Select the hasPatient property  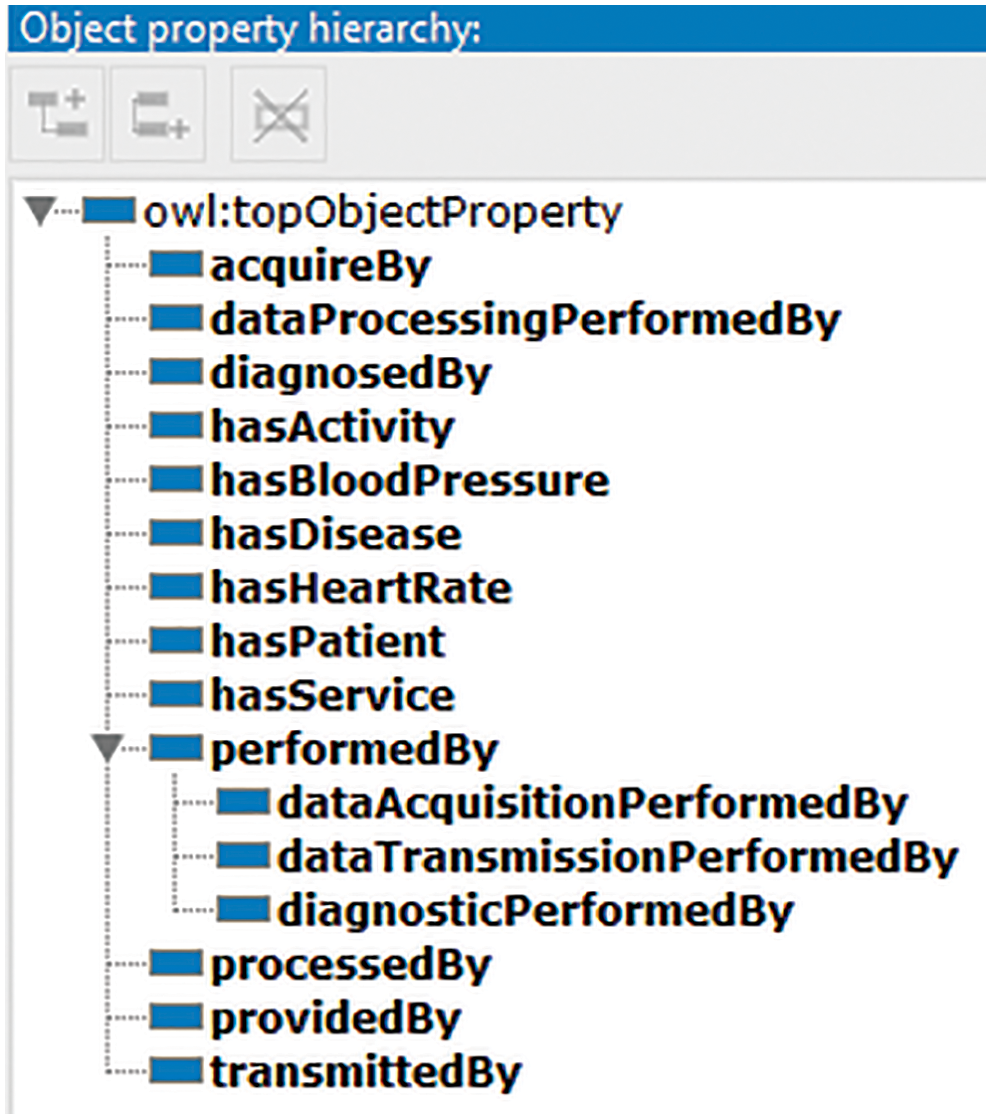tap(328, 641)
